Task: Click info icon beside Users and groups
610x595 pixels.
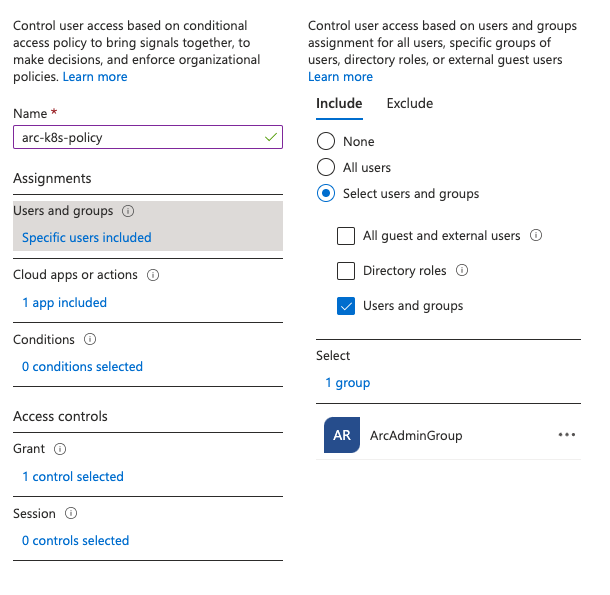Action: coord(128,211)
